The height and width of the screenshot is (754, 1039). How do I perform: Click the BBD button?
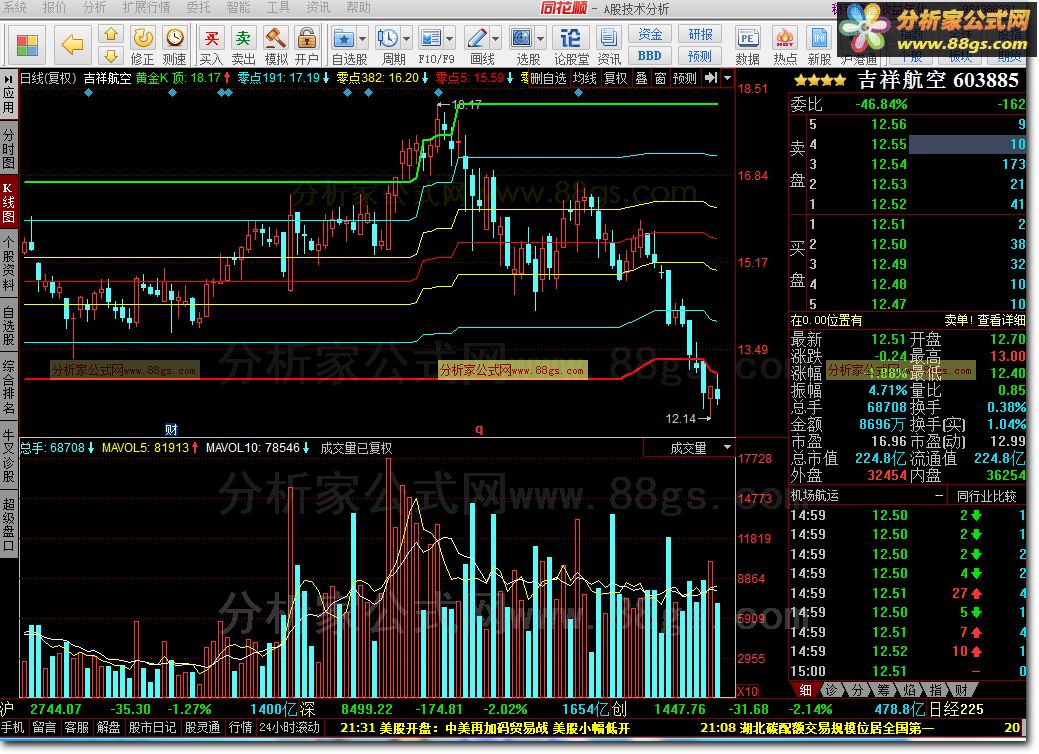[x=650, y=56]
